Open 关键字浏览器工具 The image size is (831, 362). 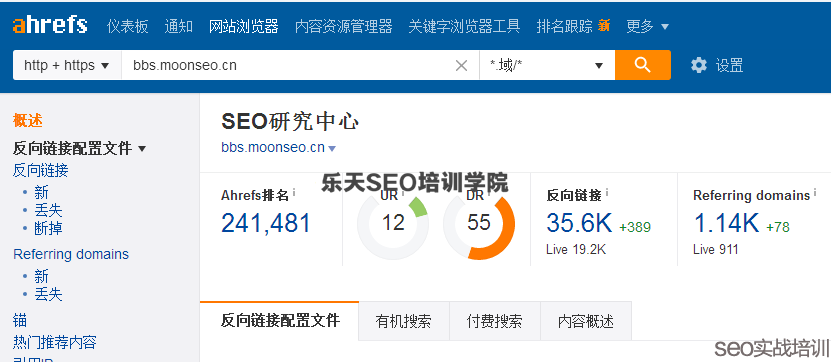click(x=464, y=26)
